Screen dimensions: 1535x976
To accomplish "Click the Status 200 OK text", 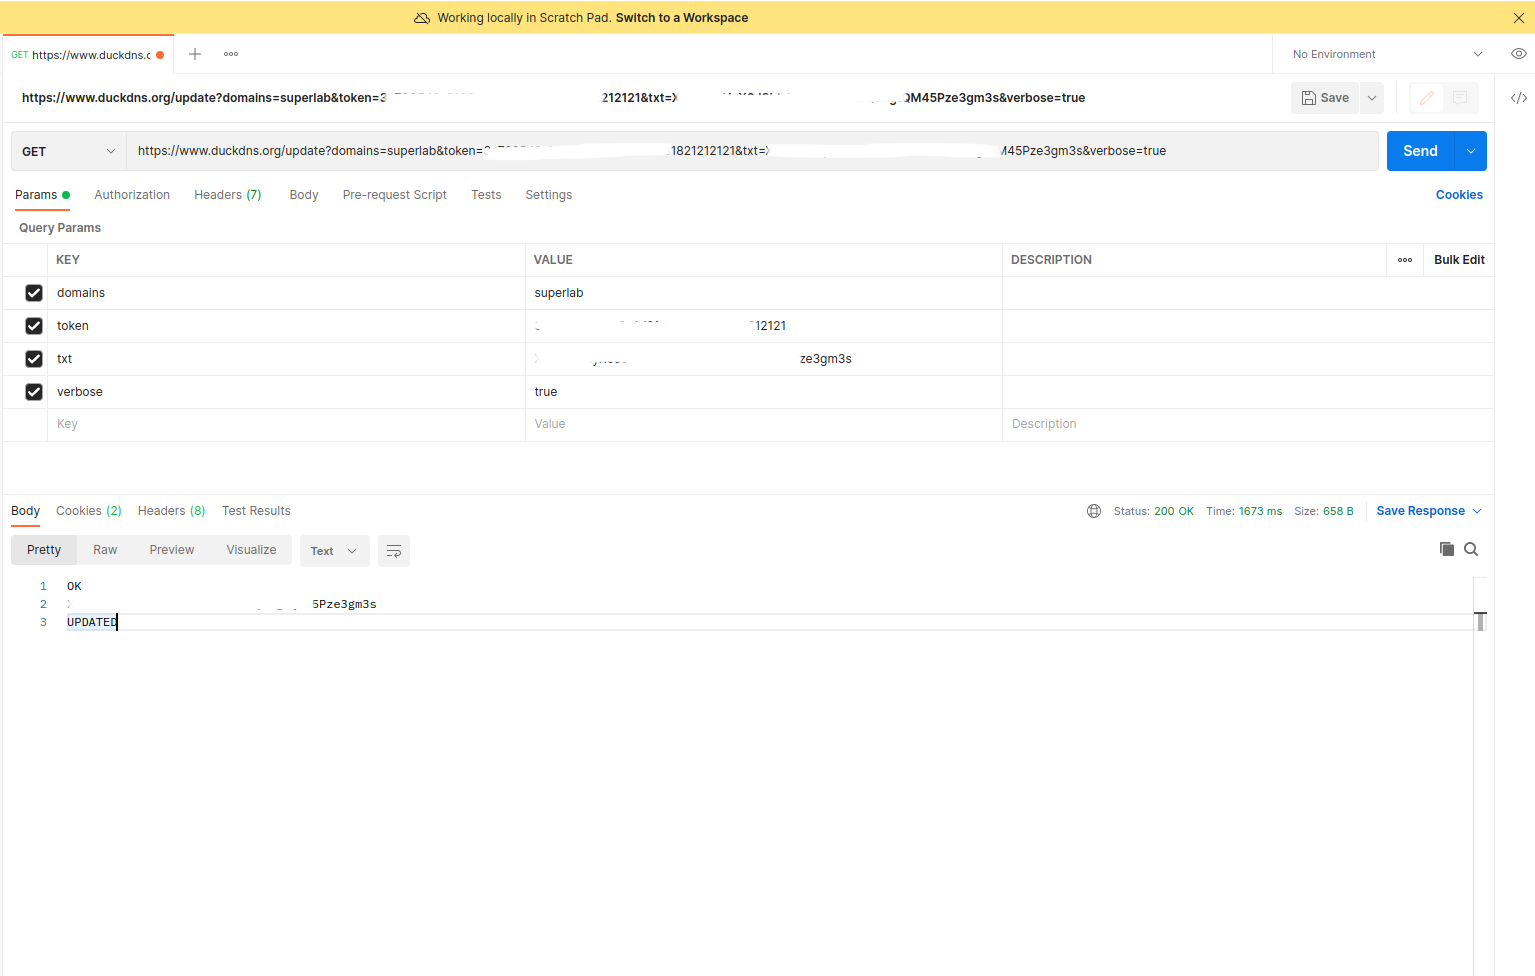I will pyautogui.click(x=1153, y=511).
